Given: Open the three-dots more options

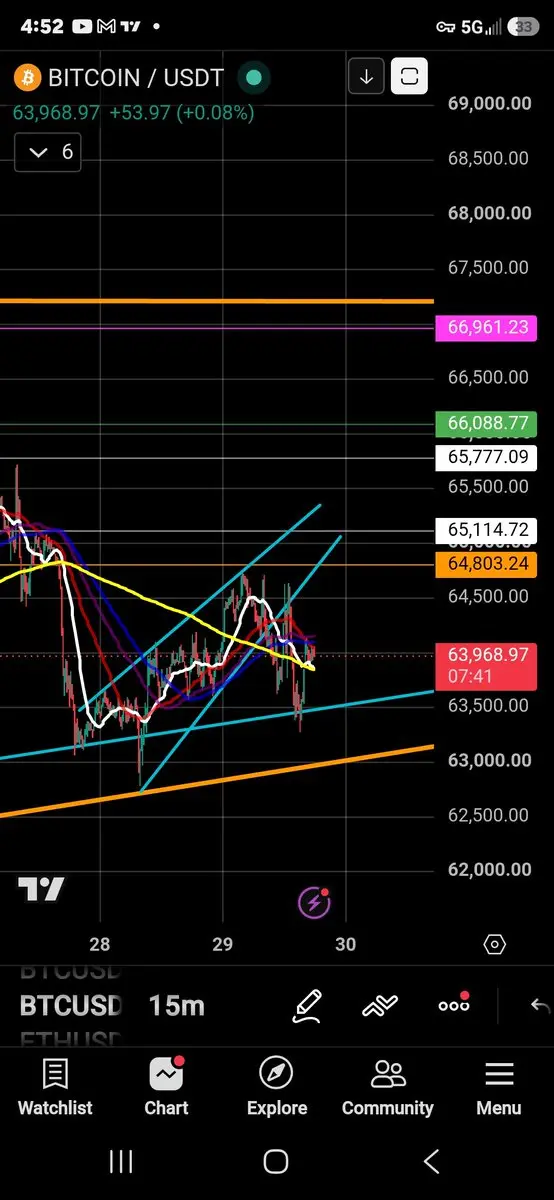Looking at the screenshot, I should 454,1004.
